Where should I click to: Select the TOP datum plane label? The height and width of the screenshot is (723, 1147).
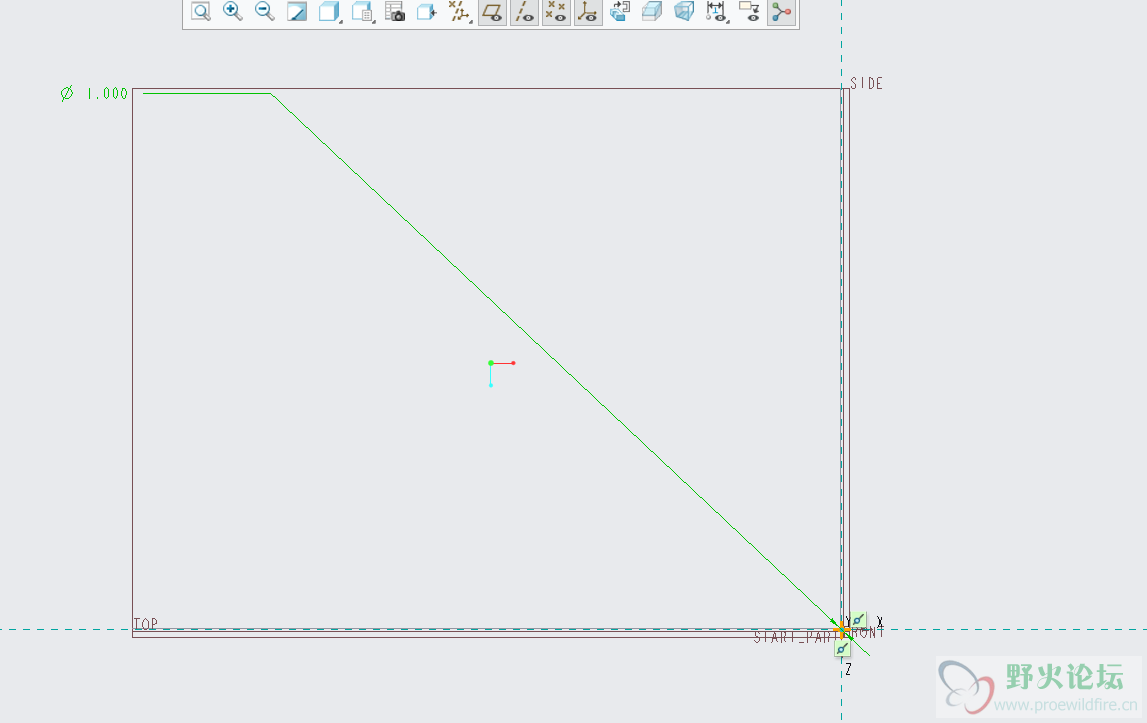coord(146,623)
